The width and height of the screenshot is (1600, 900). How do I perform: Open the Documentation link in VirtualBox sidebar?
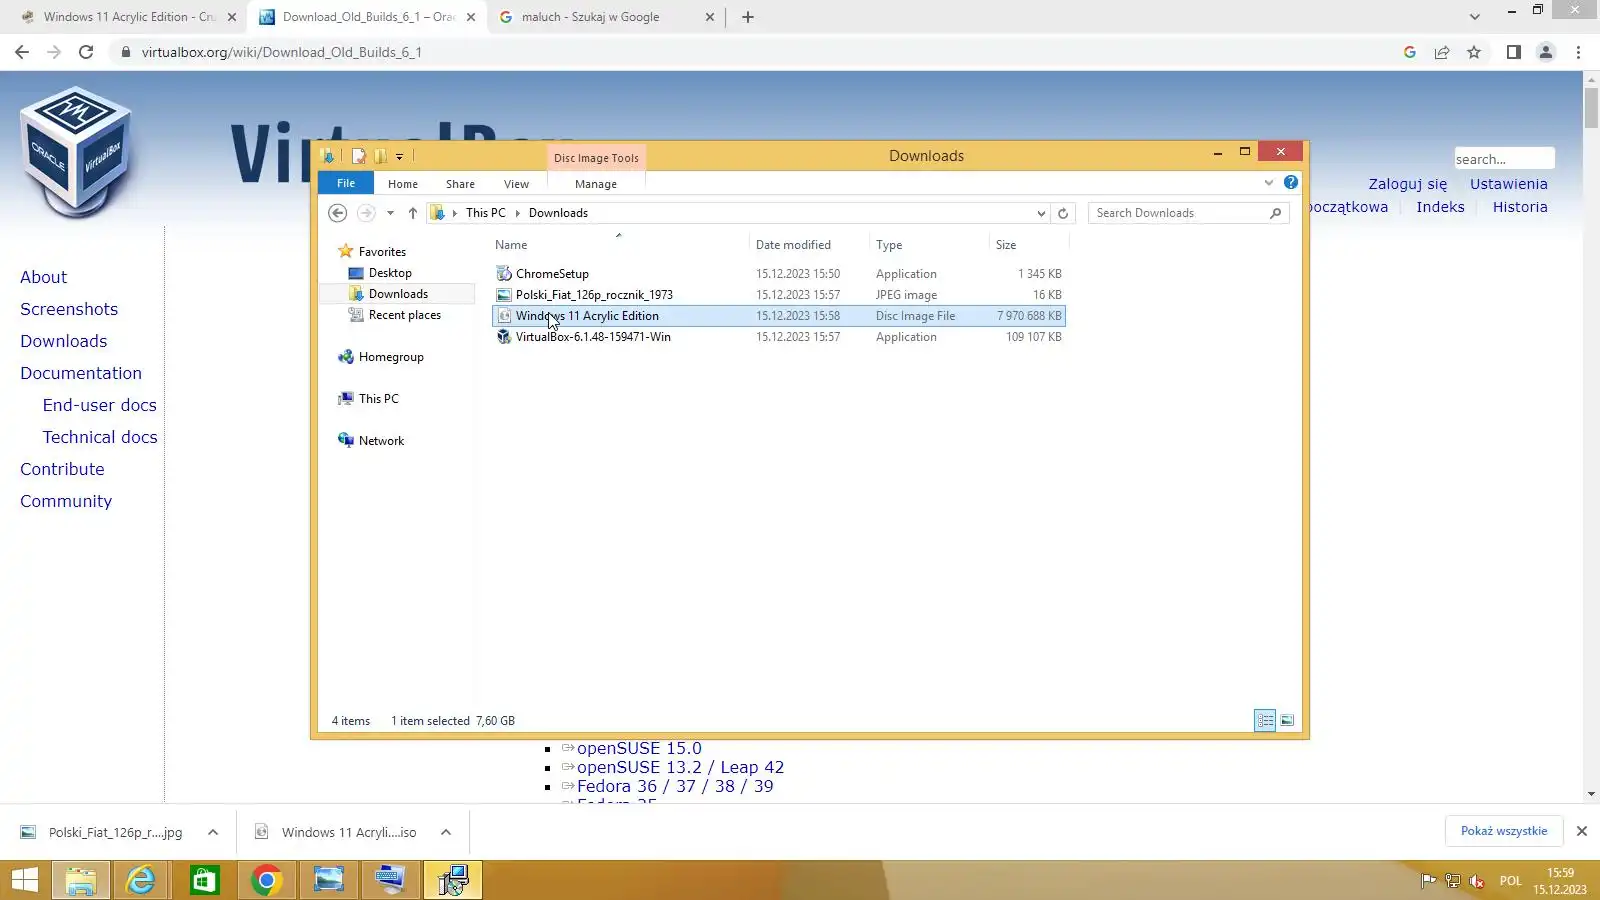[x=81, y=373]
